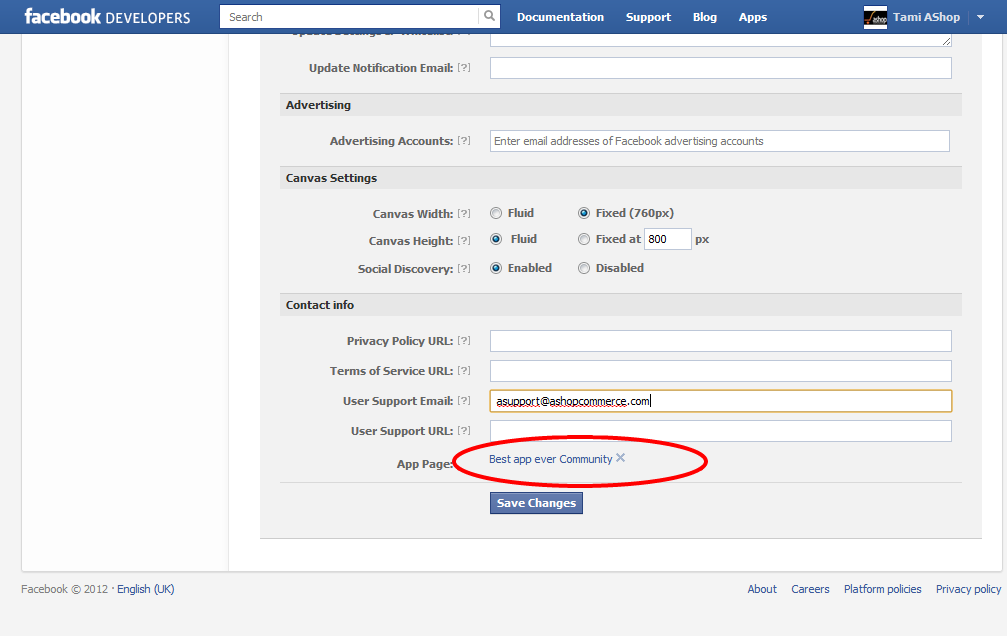Click help [?] next to Canvas Height

464,240
